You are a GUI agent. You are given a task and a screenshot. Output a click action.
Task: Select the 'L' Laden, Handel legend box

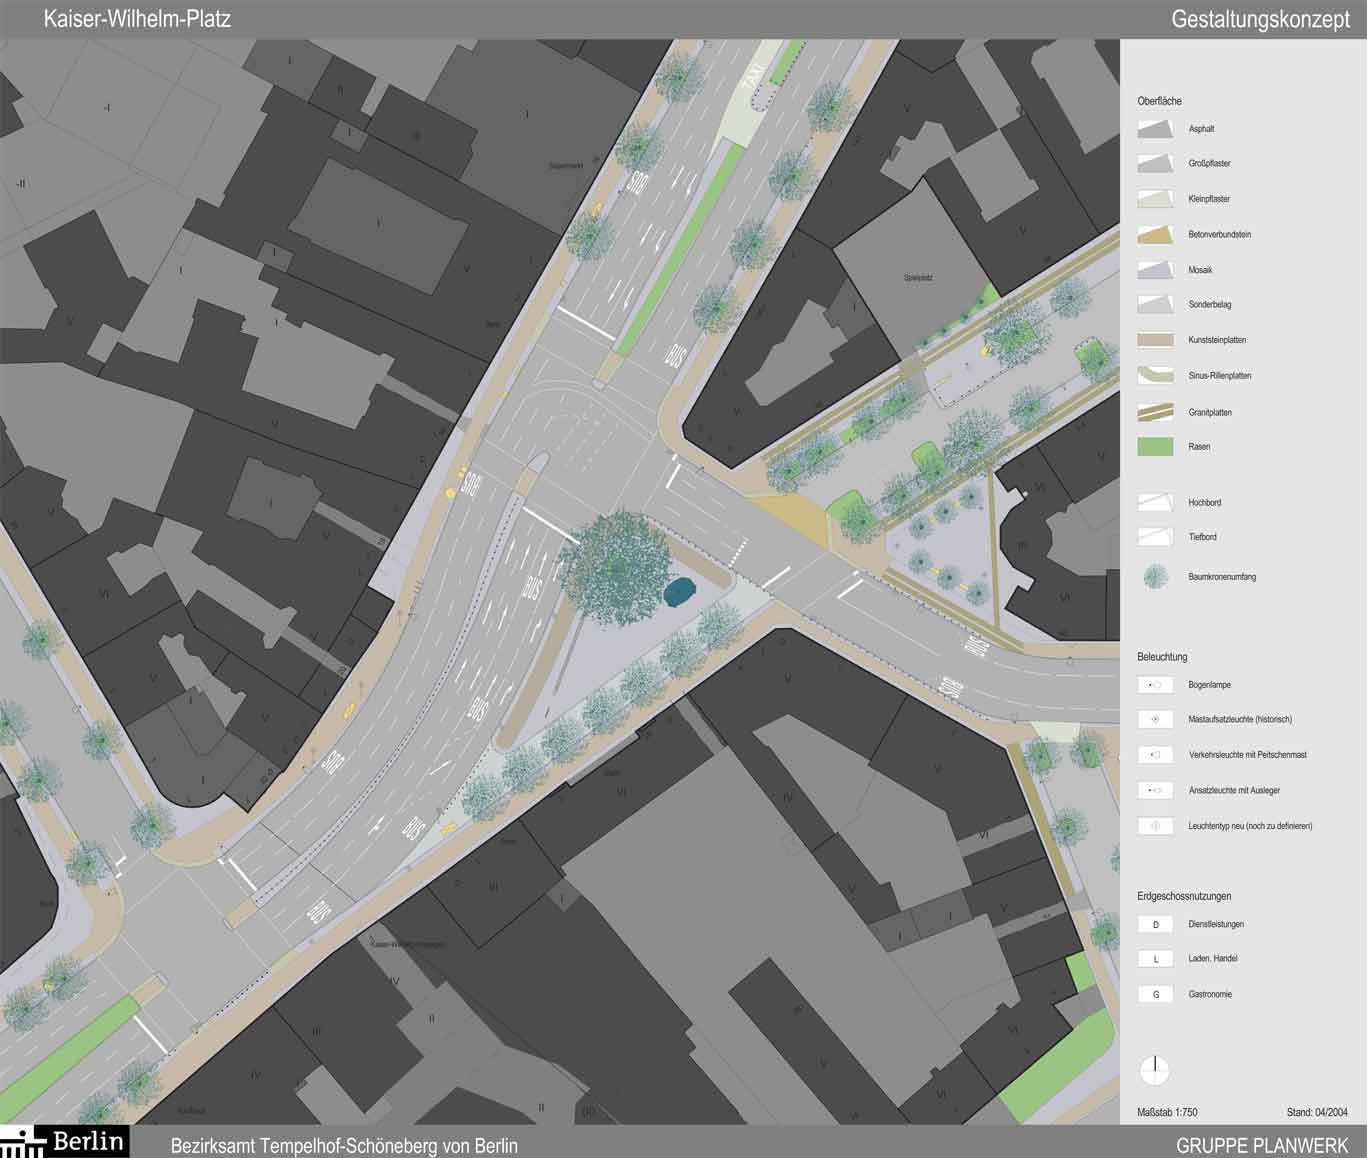tap(1155, 959)
